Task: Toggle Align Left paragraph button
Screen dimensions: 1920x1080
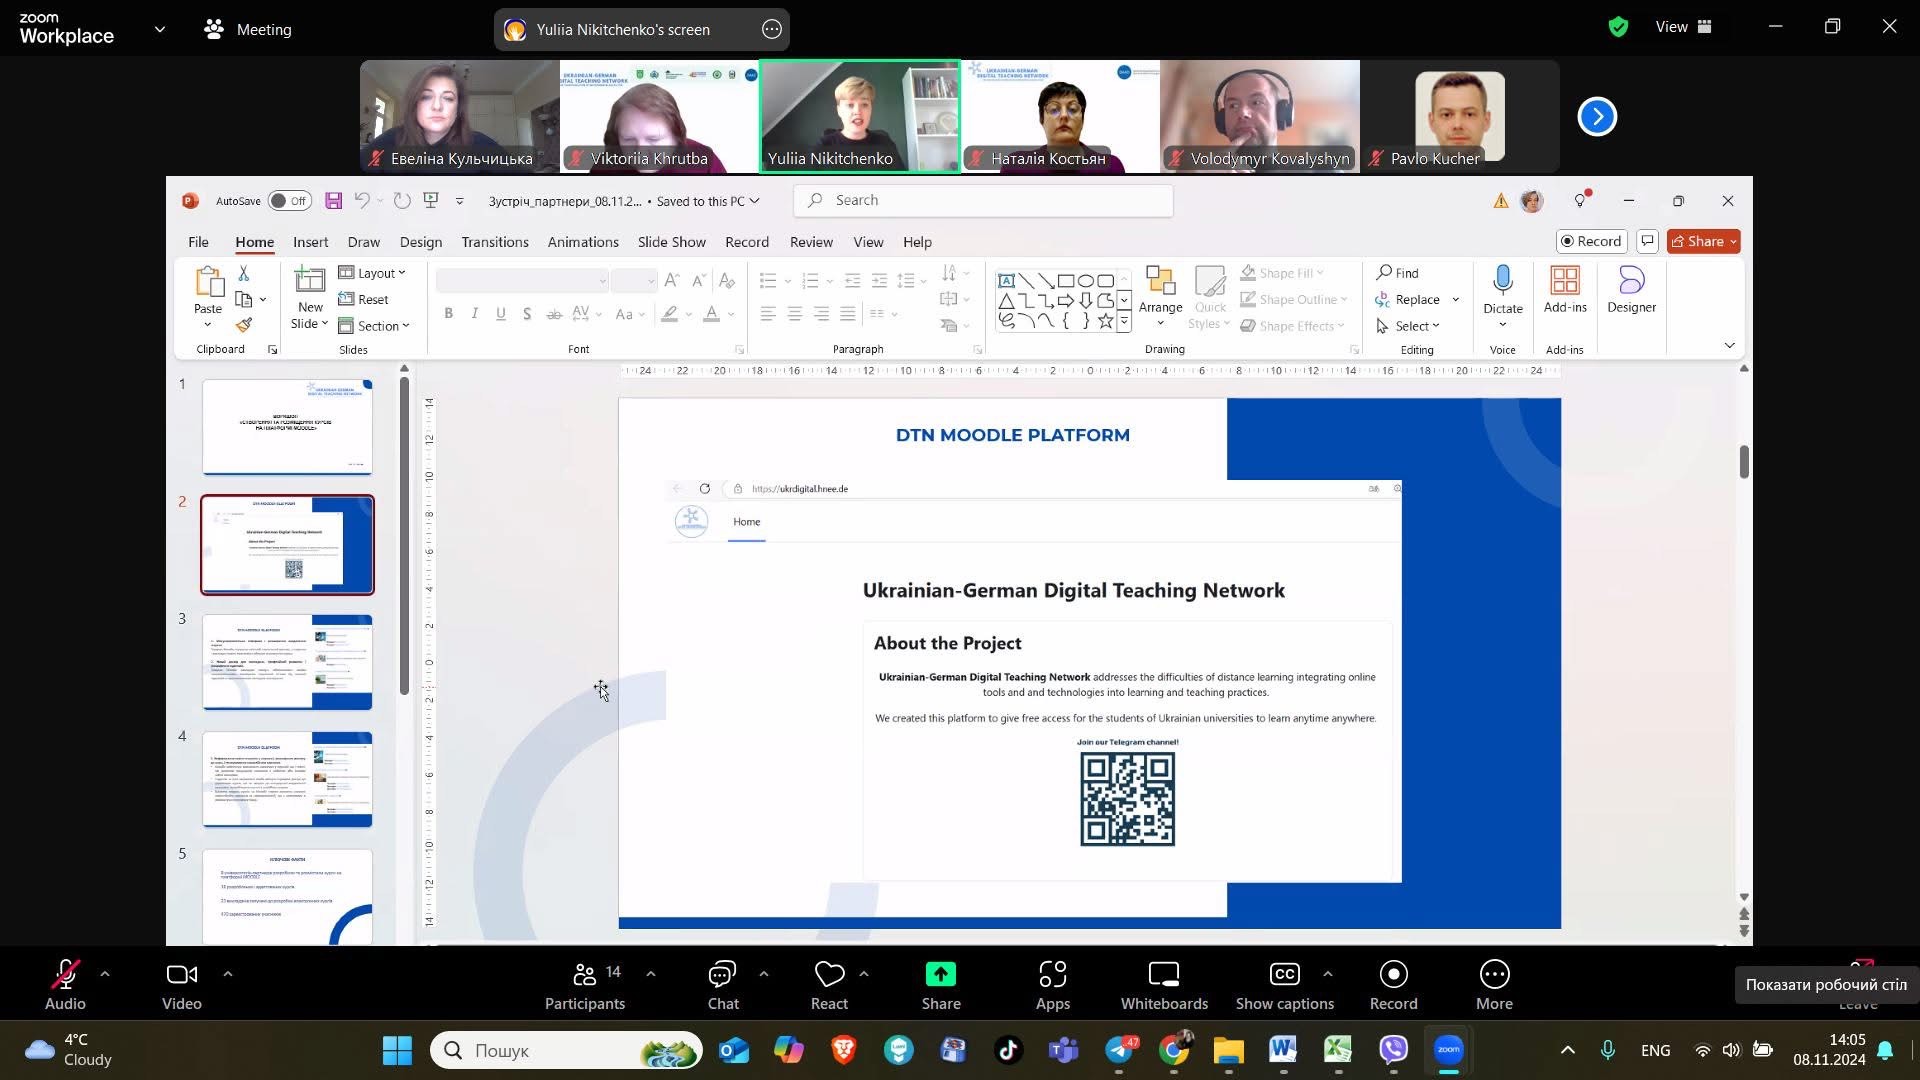Action: [x=768, y=314]
